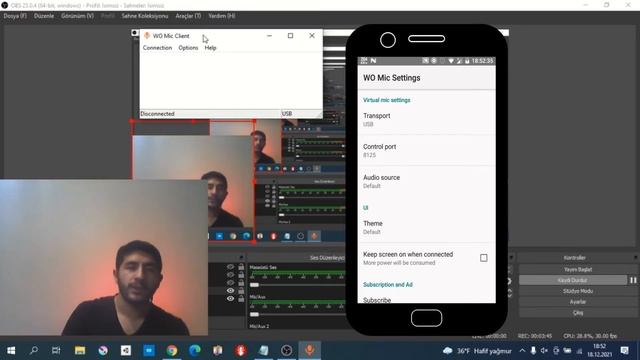Viewport: 640px width, 360px height.
Task: Click the WO Mic Client title bar icon
Action: [147, 36]
